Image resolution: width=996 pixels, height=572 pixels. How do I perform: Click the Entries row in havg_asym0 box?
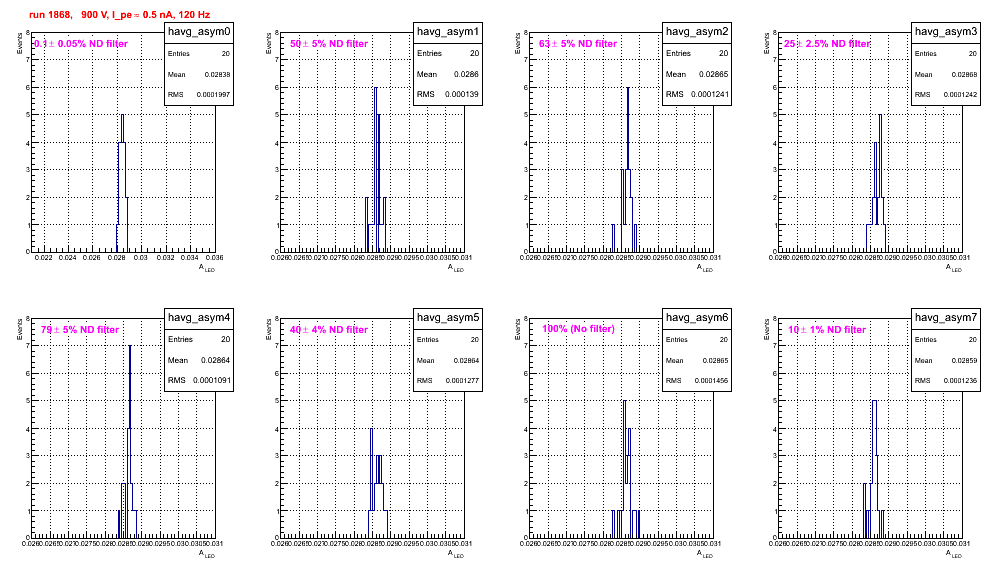(x=199, y=54)
